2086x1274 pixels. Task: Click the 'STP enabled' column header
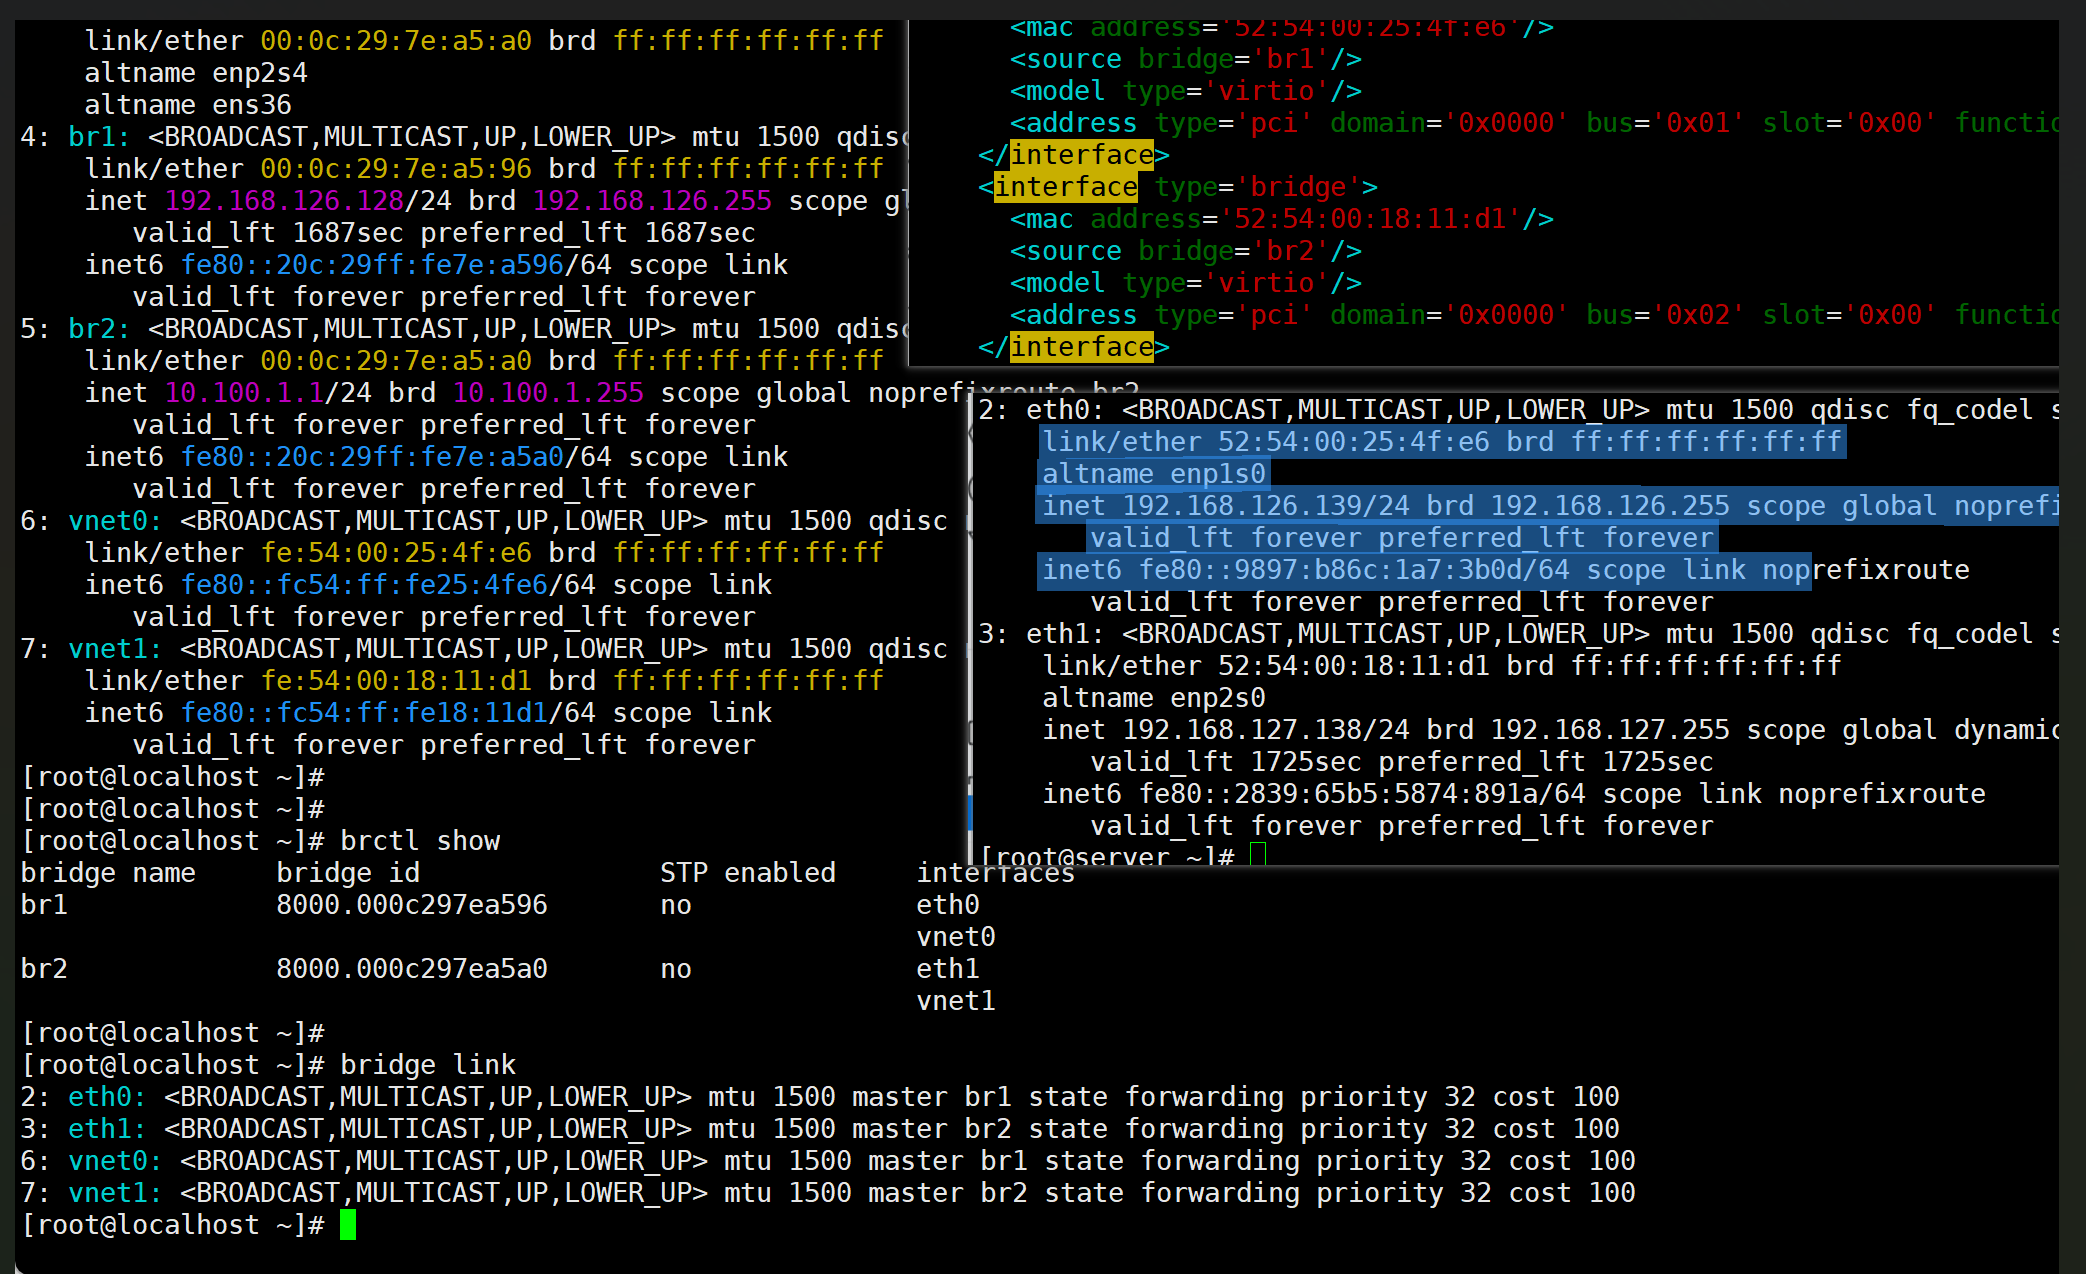click(x=747, y=873)
